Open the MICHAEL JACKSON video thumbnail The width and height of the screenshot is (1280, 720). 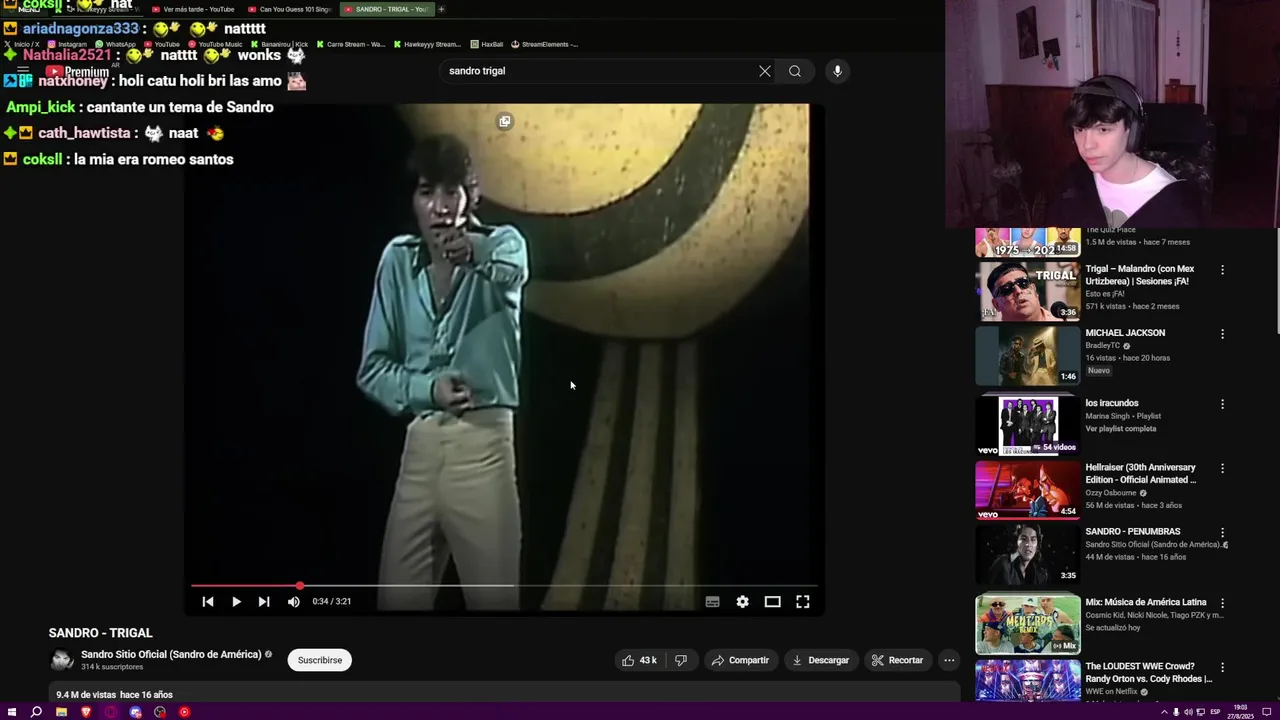(x=1028, y=356)
